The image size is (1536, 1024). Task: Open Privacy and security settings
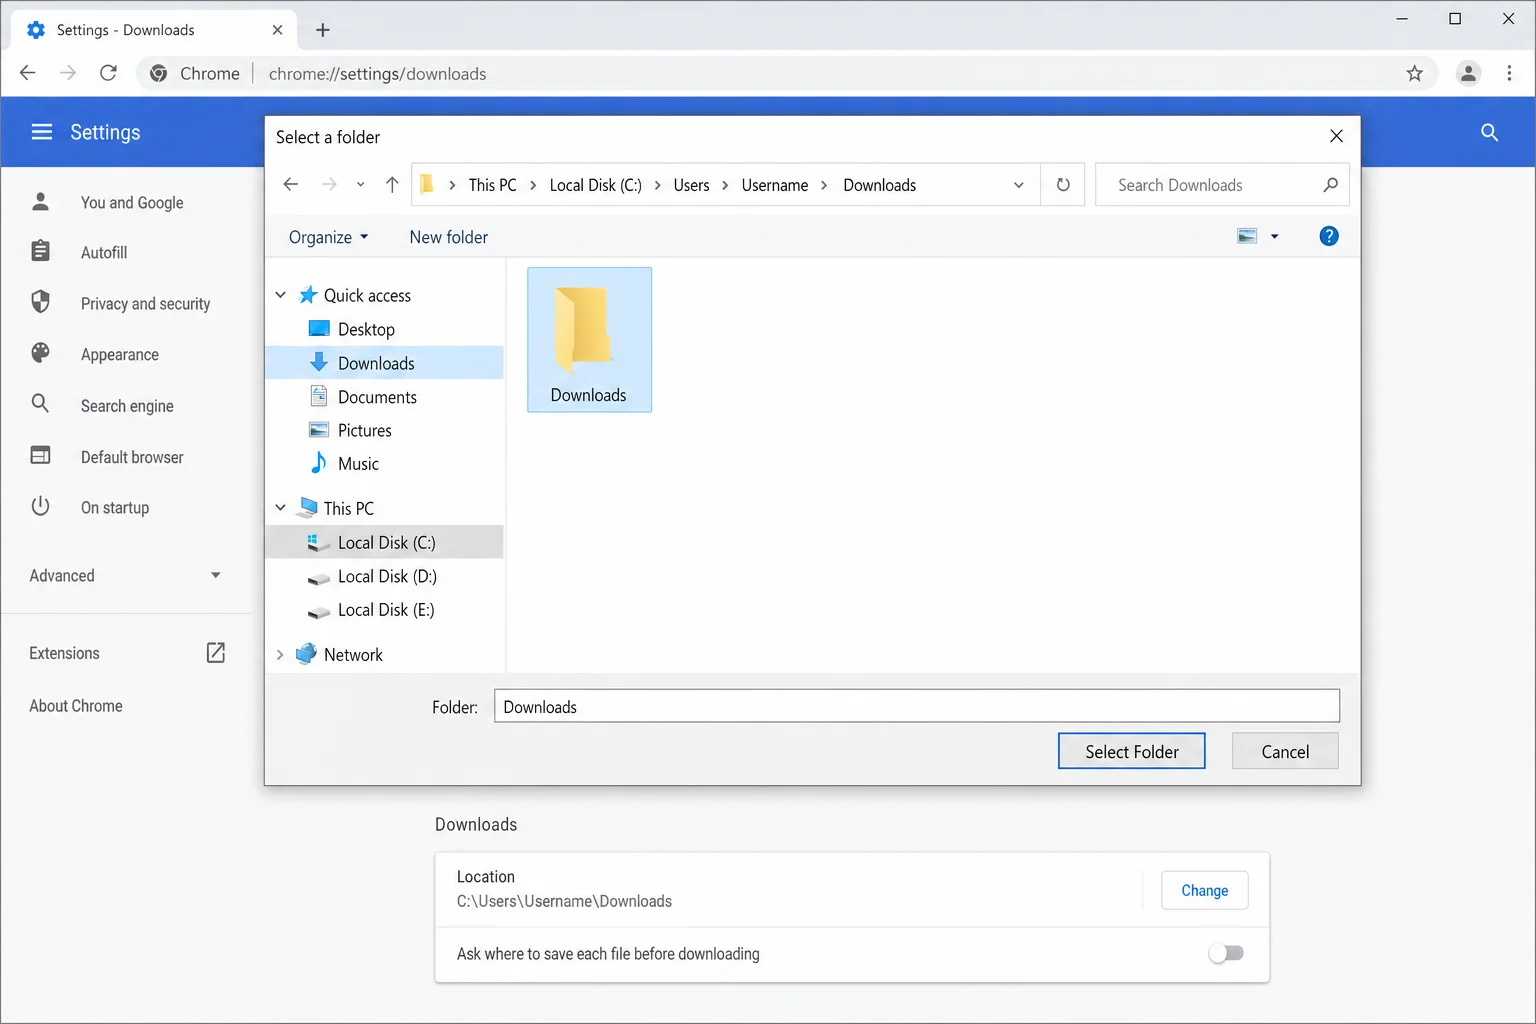145,304
